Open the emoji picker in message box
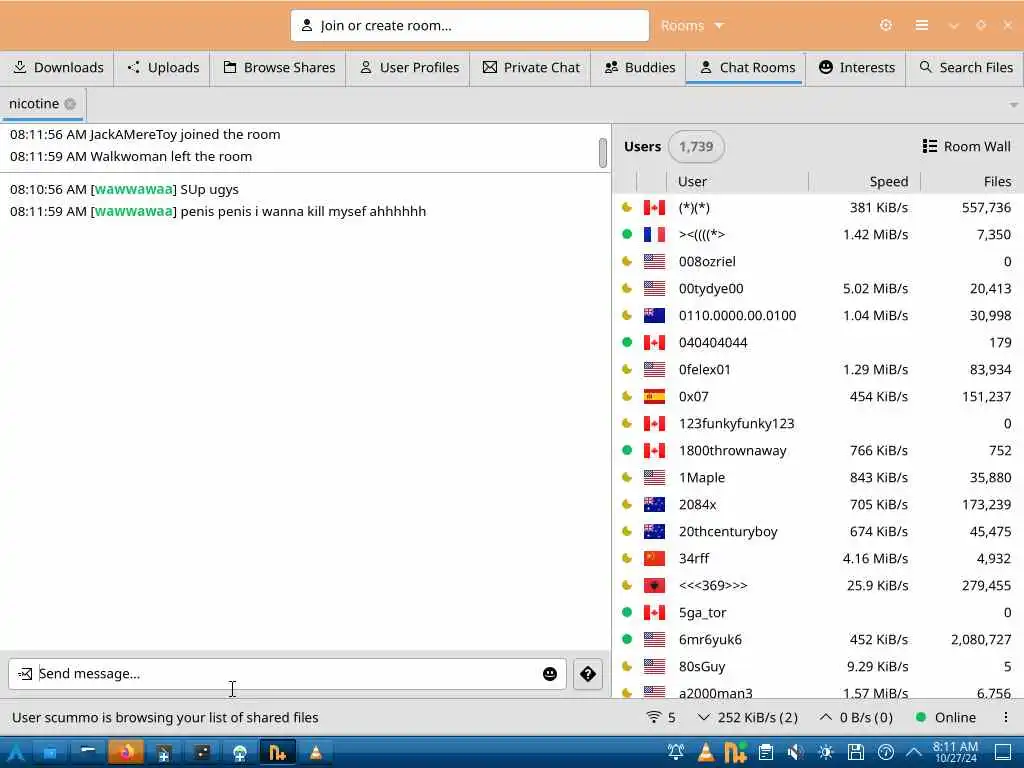 point(550,674)
